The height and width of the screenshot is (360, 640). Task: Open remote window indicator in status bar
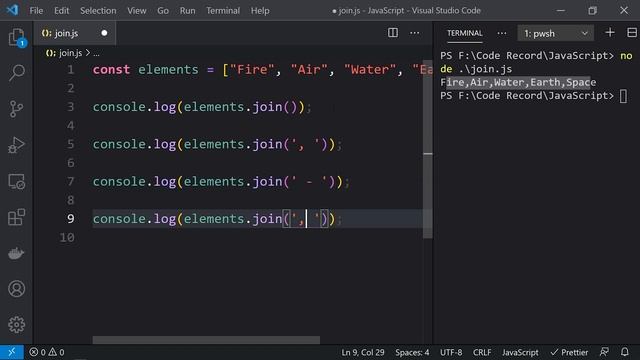pos(12,352)
